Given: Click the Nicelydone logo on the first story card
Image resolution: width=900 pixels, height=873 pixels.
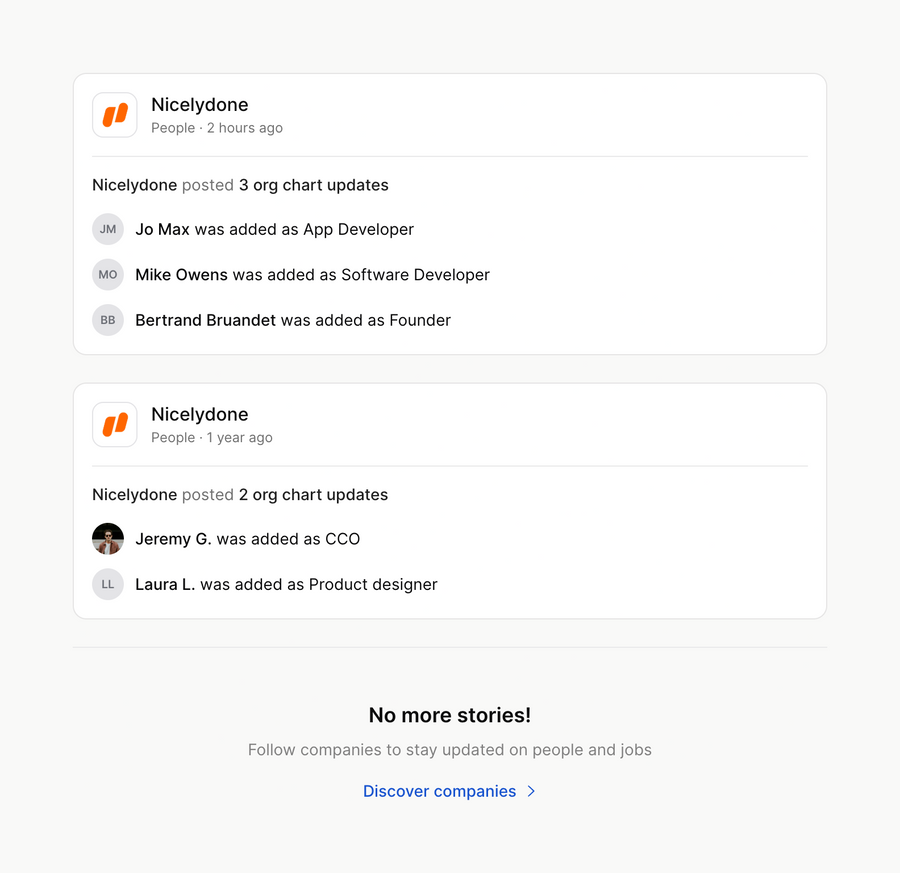Looking at the screenshot, I should pyautogui.click(x=114, y=114).
